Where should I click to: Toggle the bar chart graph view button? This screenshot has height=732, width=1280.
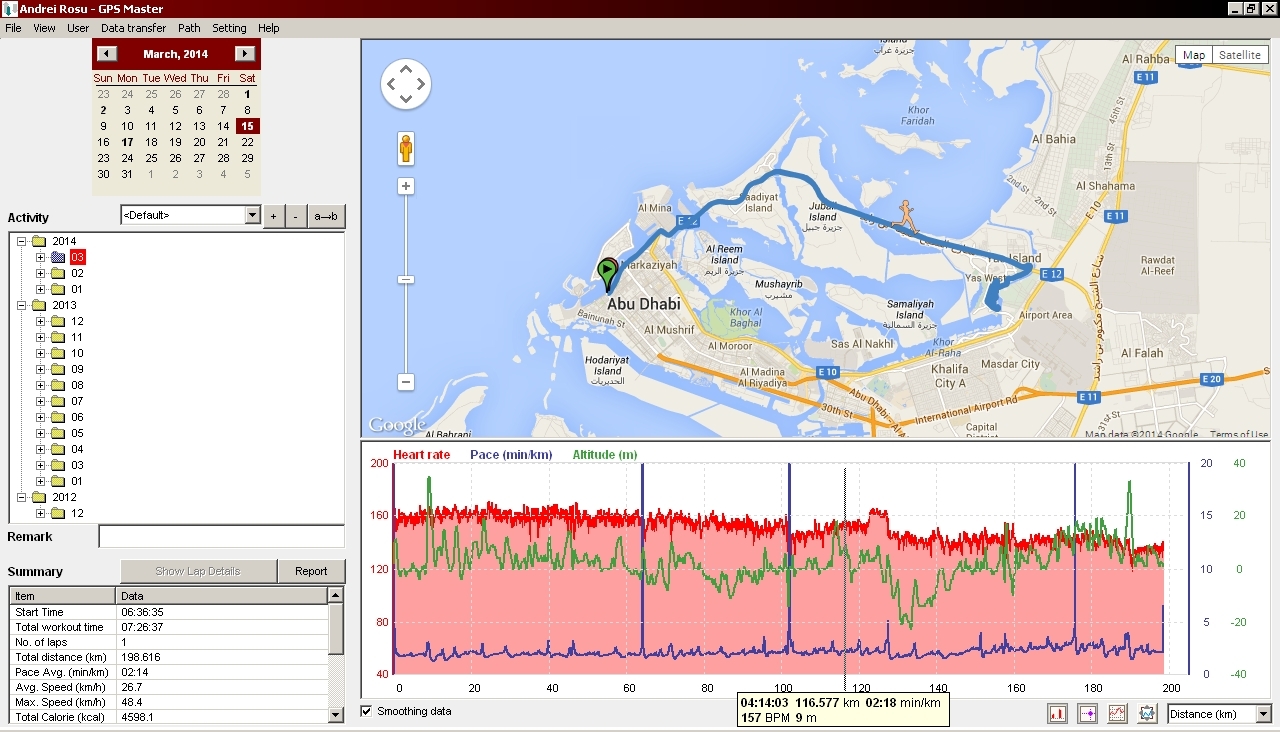(1058, 714)
